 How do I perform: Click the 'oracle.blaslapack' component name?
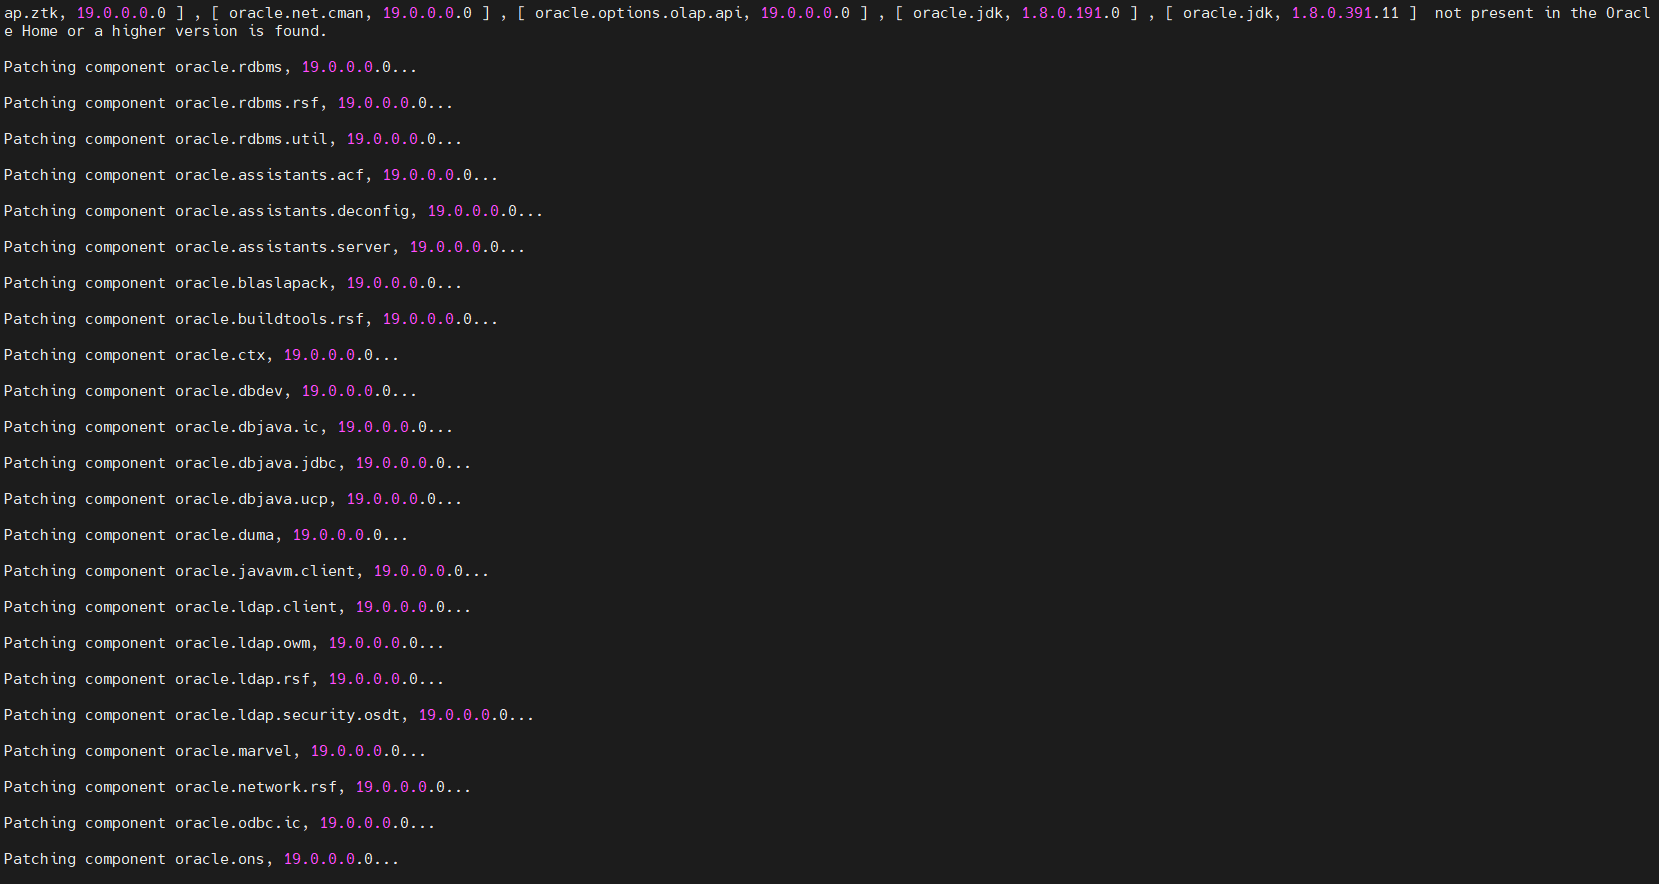251,283
